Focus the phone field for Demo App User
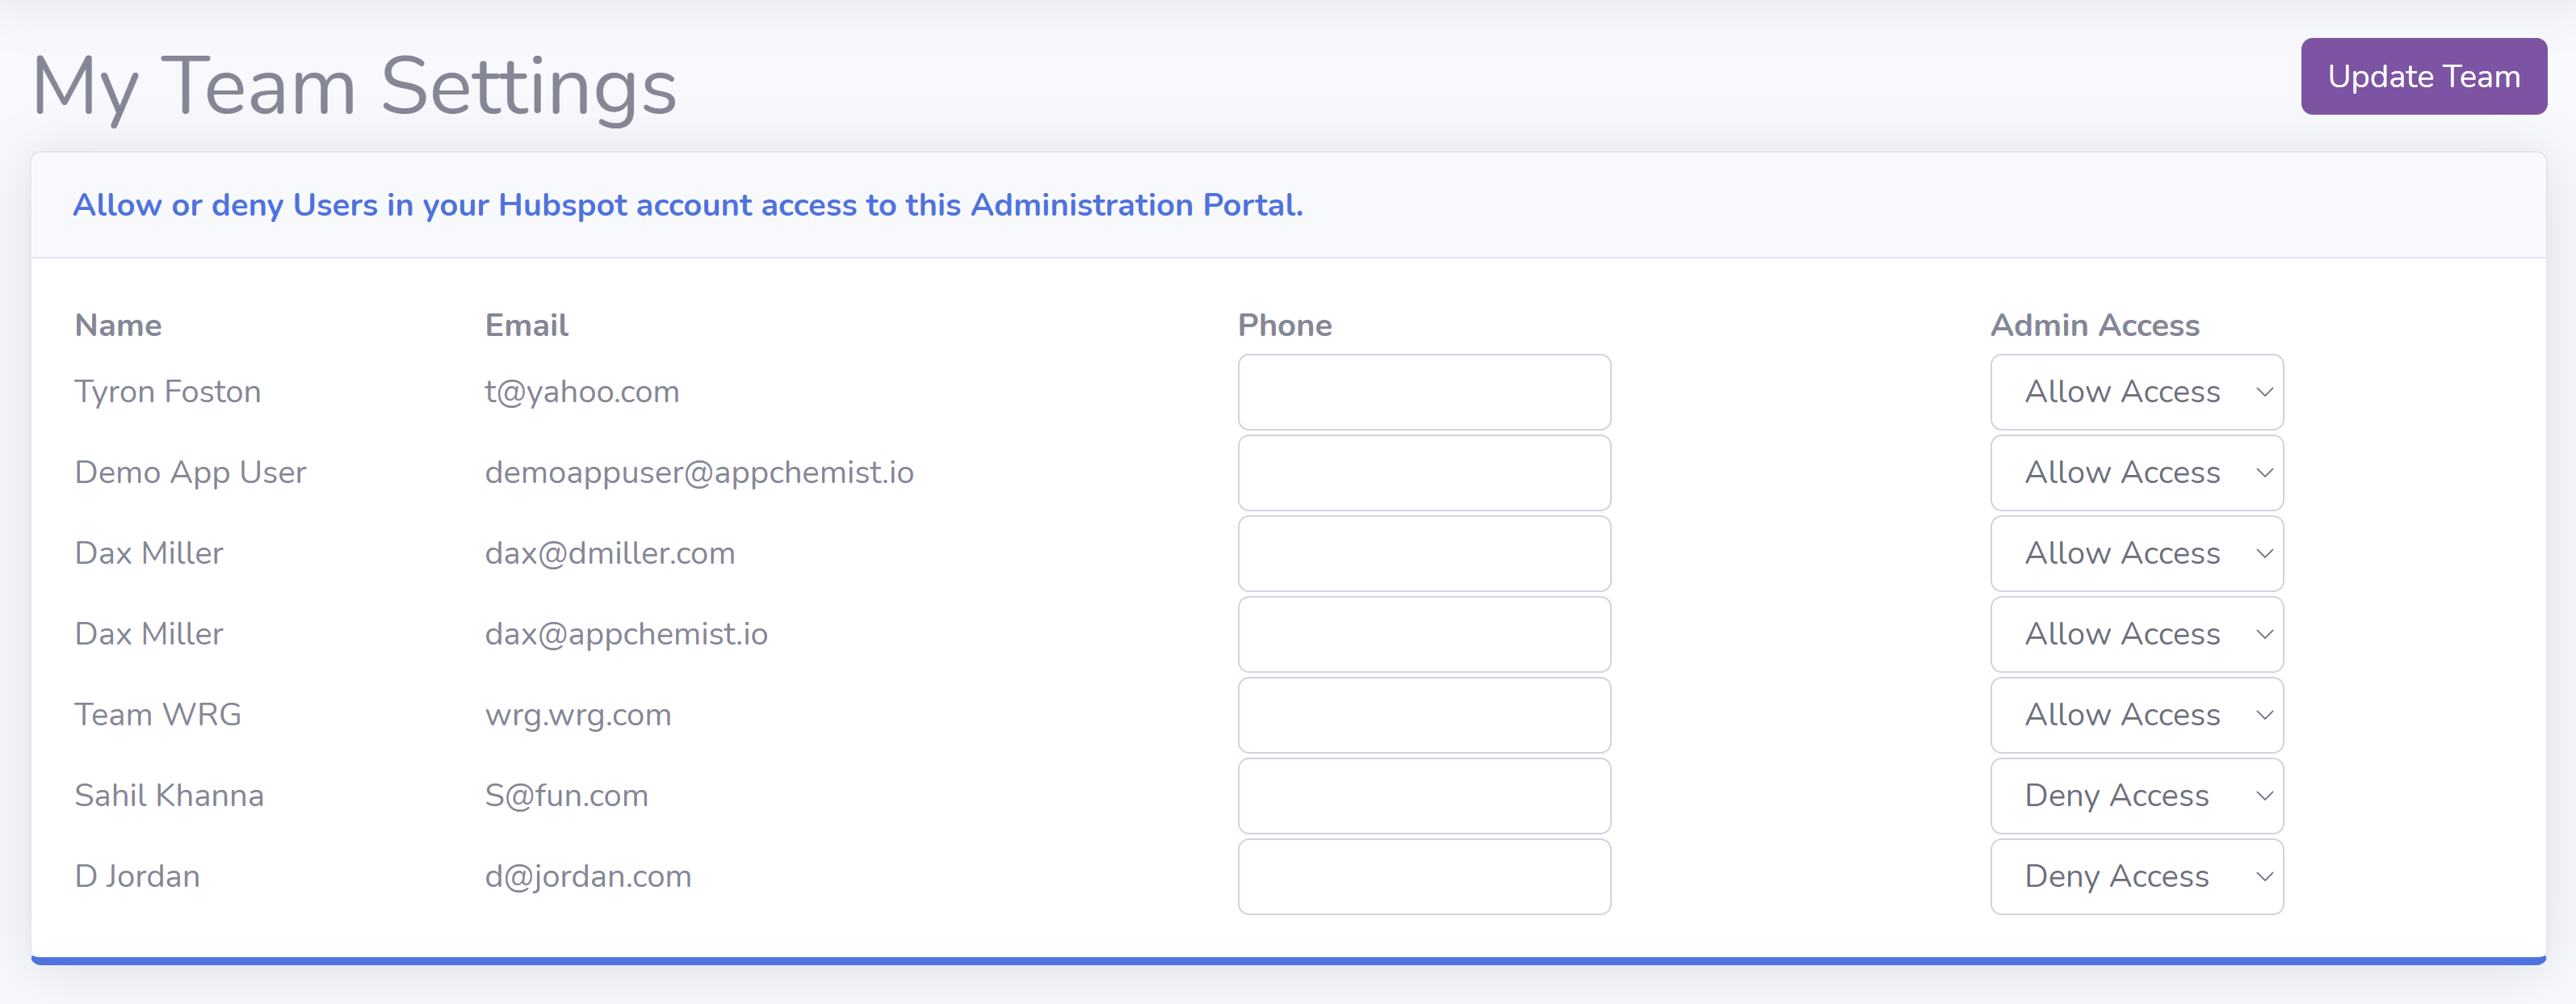The image size is (2576, 1004). click(1424, 473)
